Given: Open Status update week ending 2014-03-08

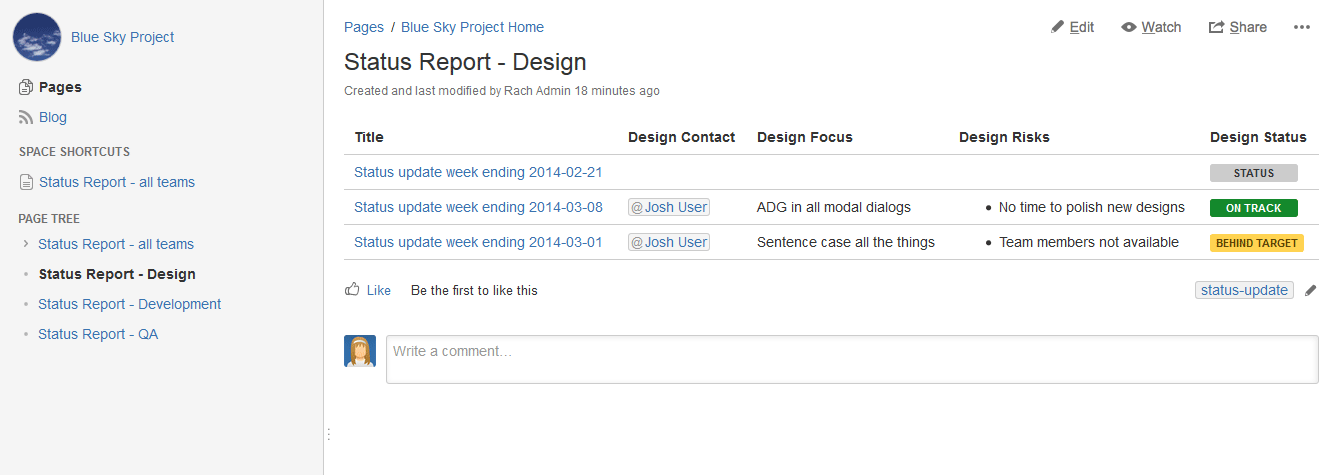Looking at the screenshot, I should tap(478, 207).
